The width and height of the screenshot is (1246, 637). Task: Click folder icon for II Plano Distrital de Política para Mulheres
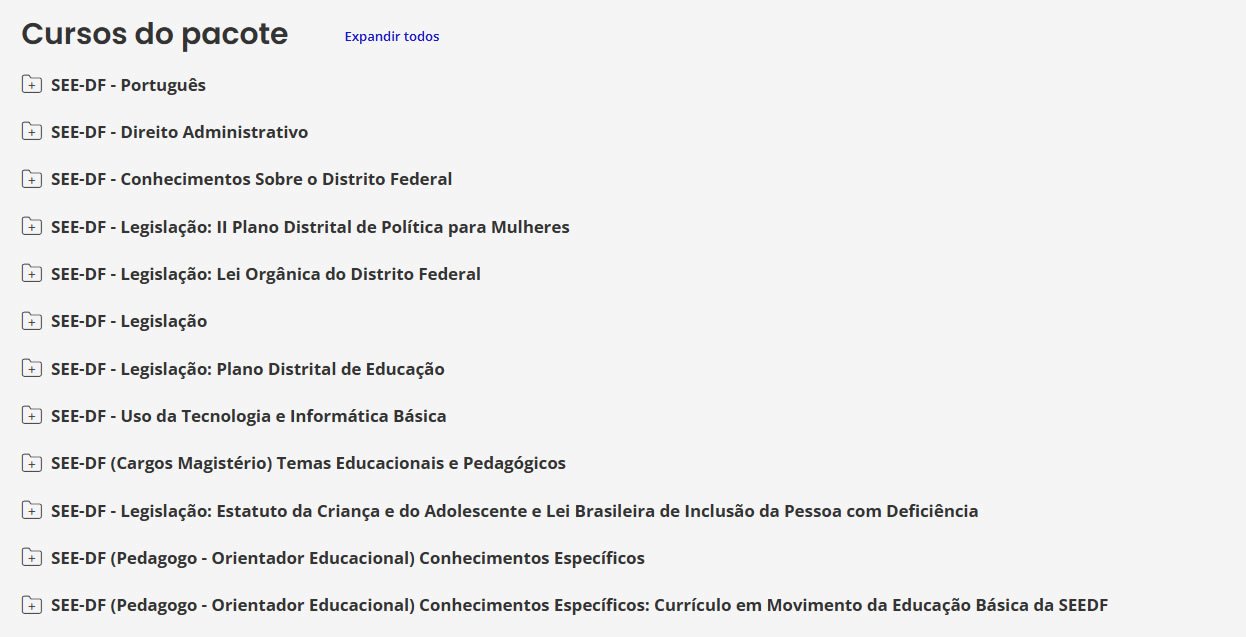click(x=32, y=227)
